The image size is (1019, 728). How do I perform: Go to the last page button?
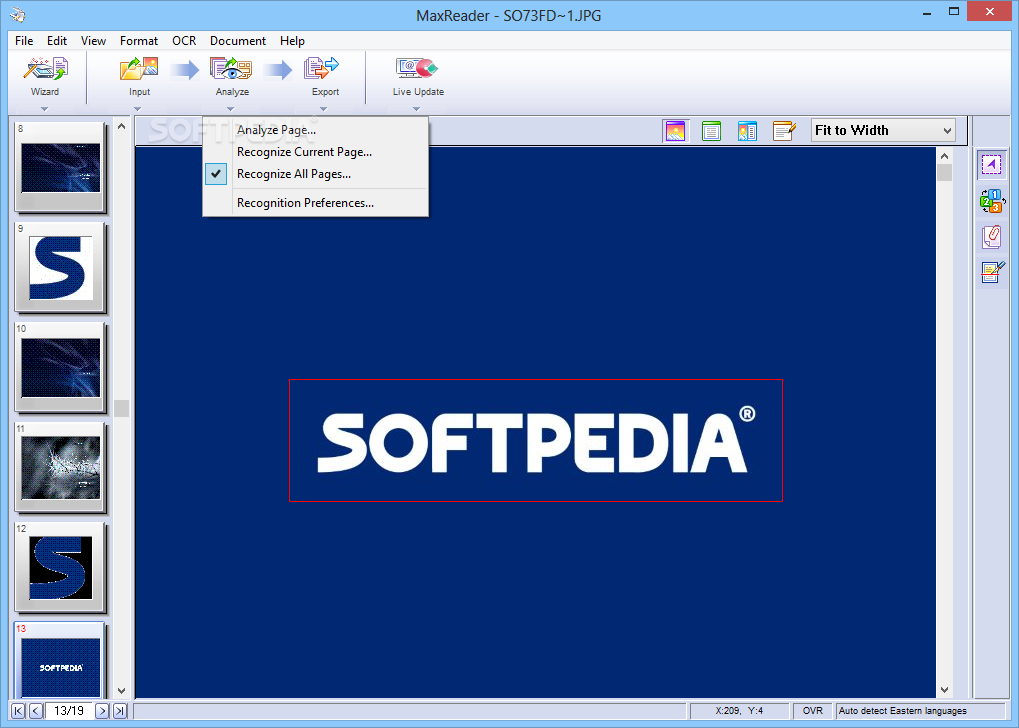pos(120,711)
